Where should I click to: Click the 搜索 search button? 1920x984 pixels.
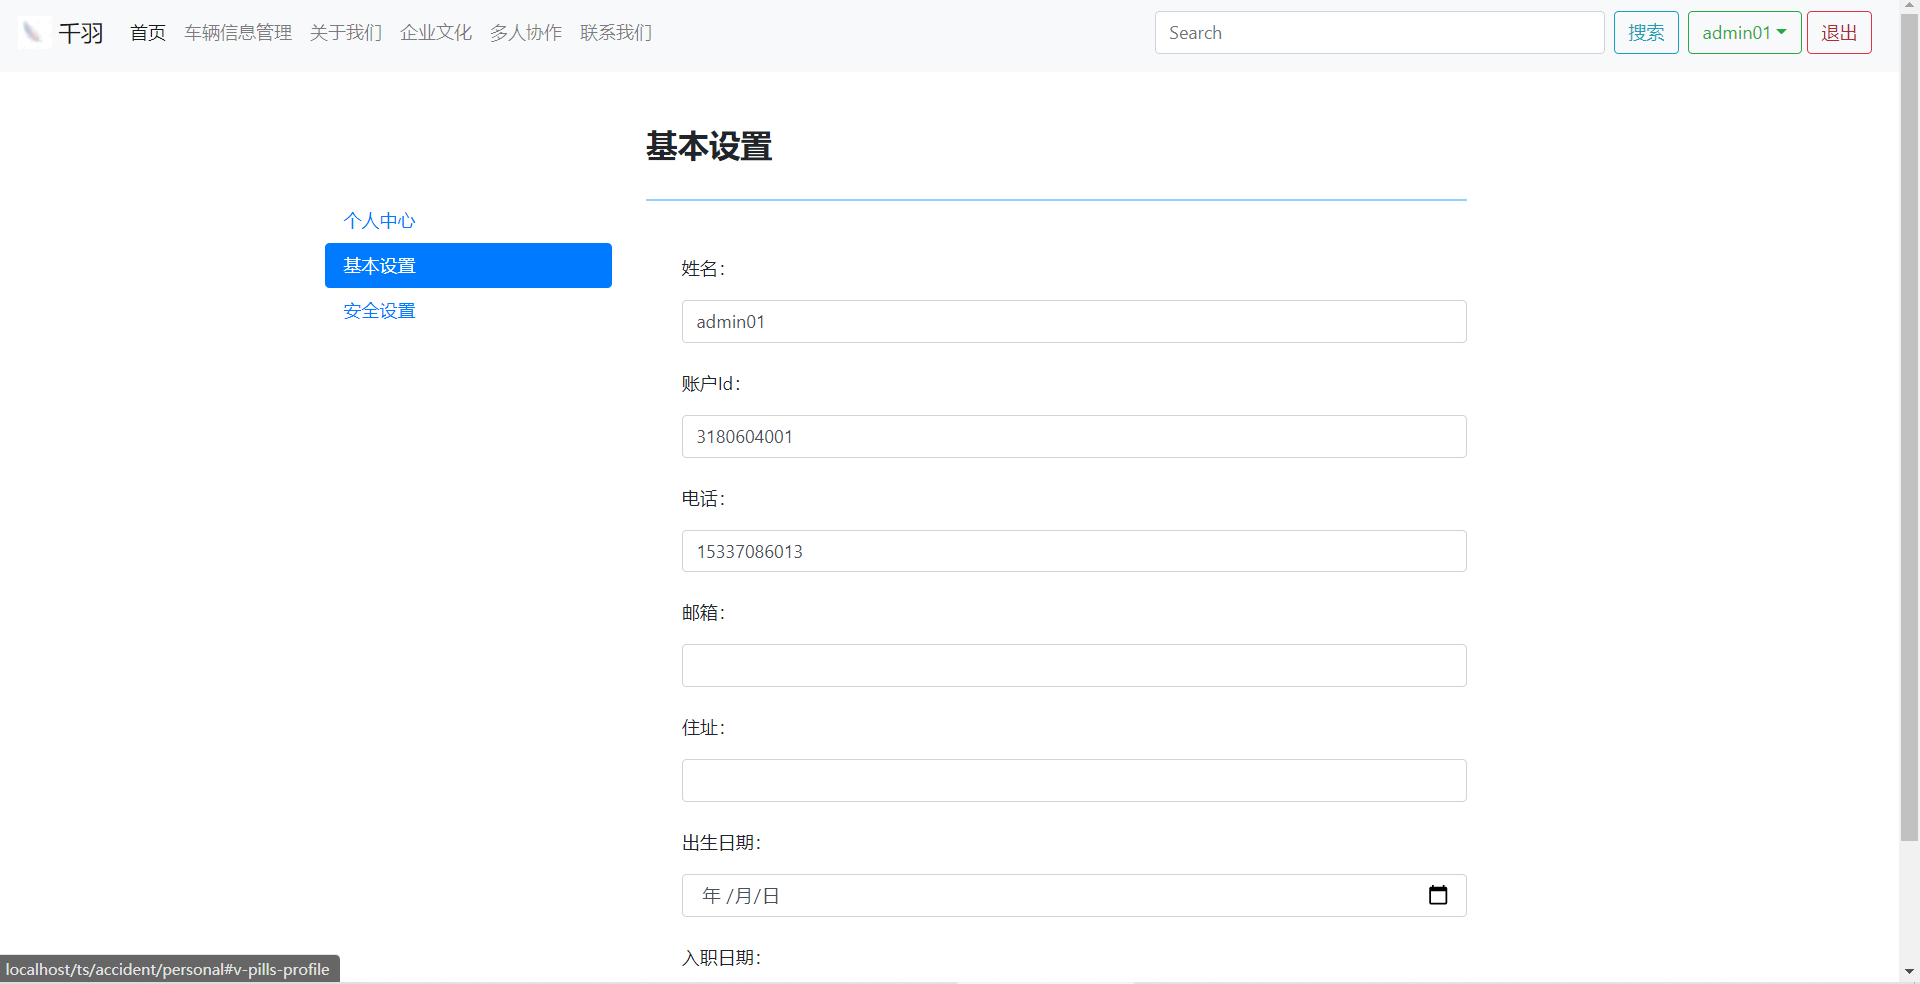point(1646,32)
